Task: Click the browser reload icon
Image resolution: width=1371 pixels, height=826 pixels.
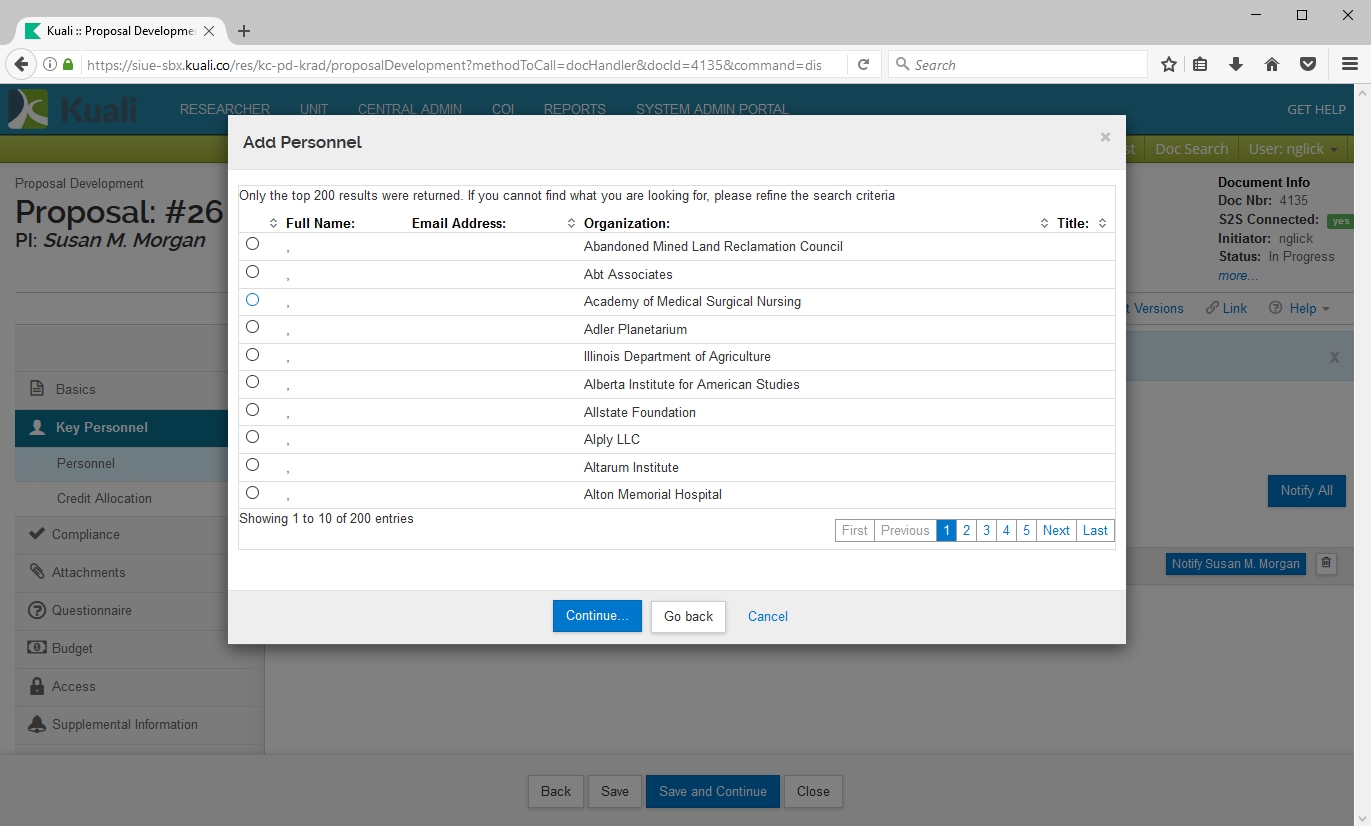Action: (x=863, y=65)
